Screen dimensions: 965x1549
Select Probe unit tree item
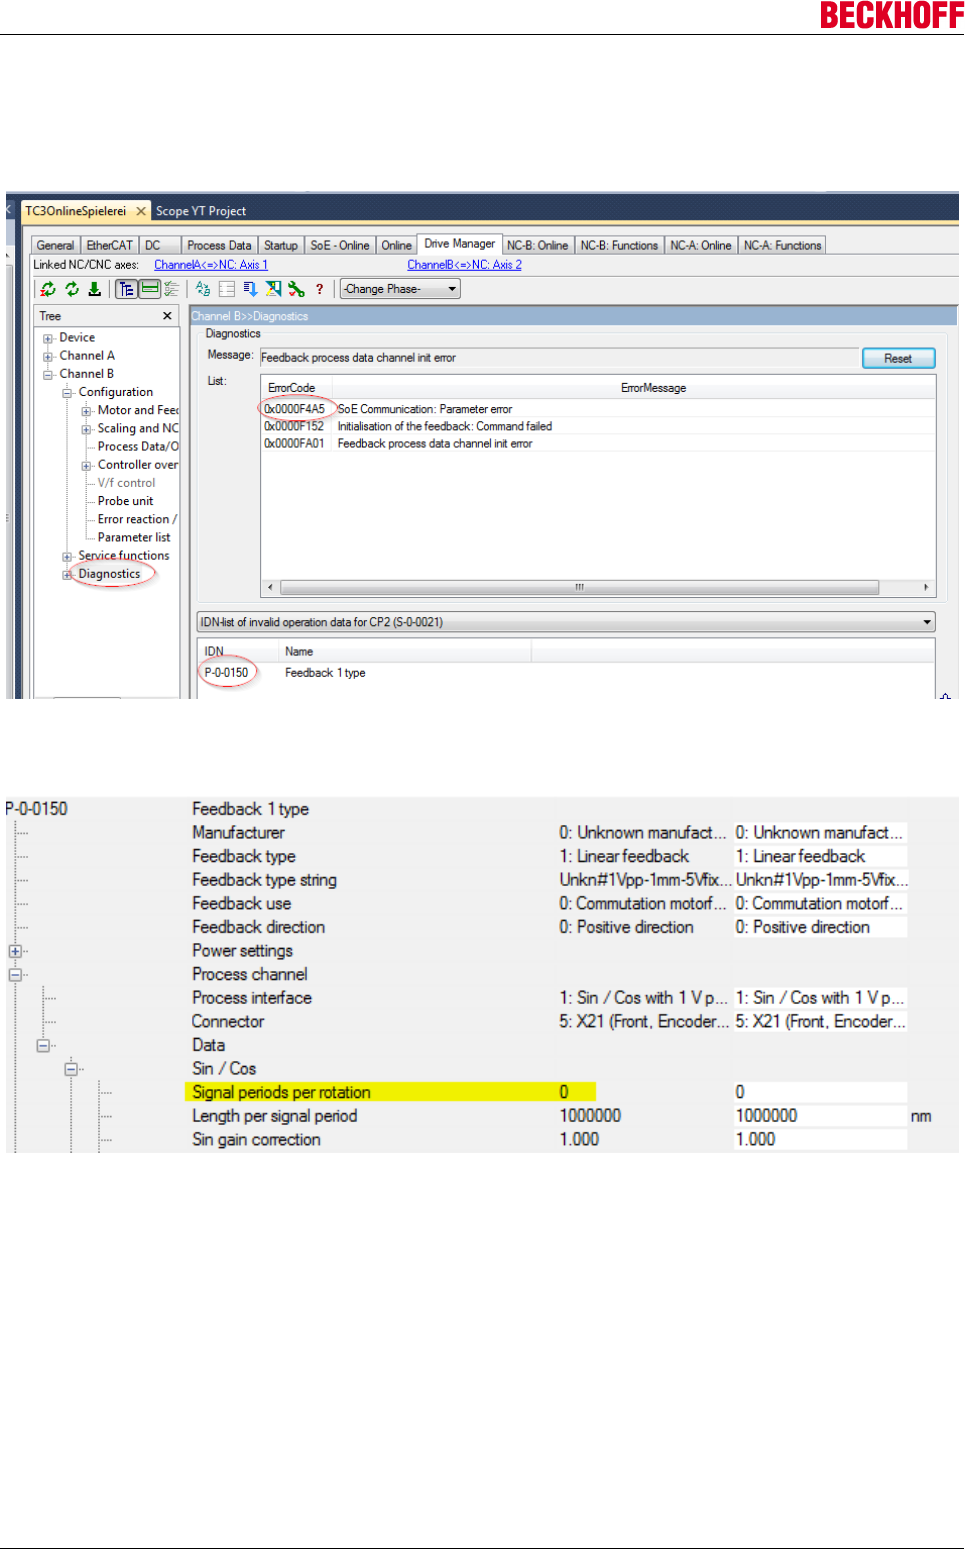(x=125, y=501)
